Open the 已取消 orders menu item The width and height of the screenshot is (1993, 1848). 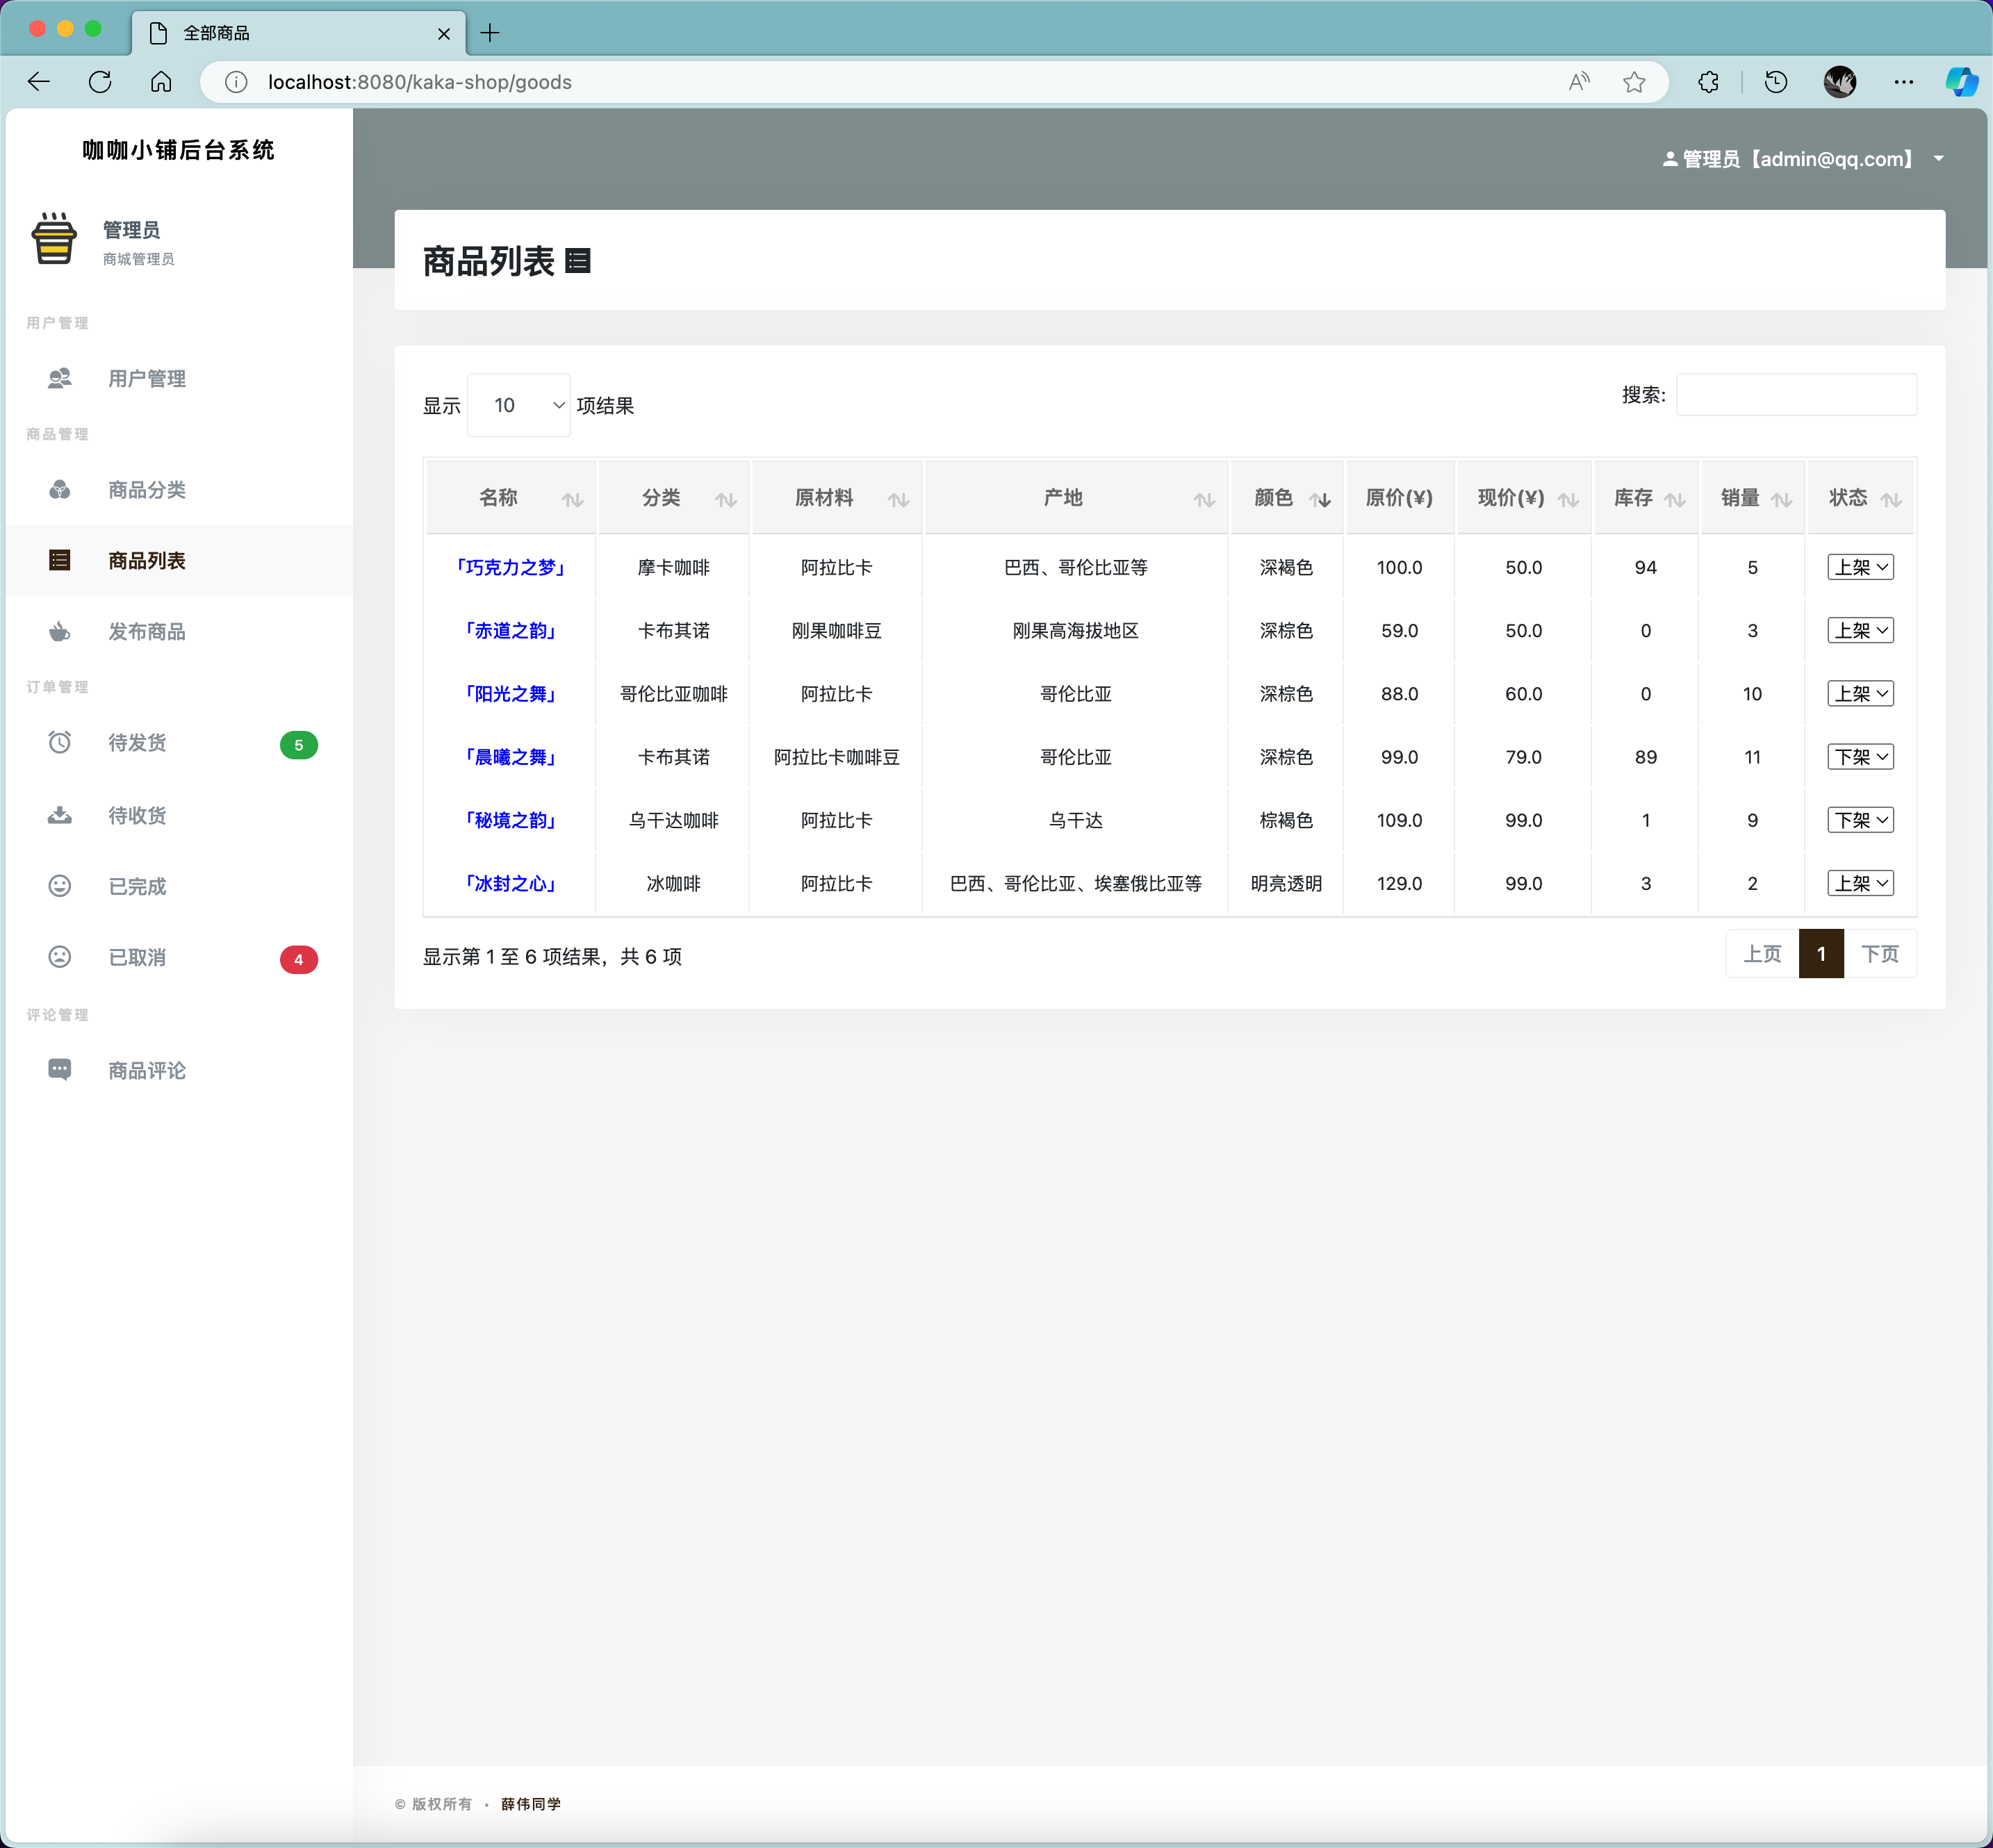[x=138, y=957]
